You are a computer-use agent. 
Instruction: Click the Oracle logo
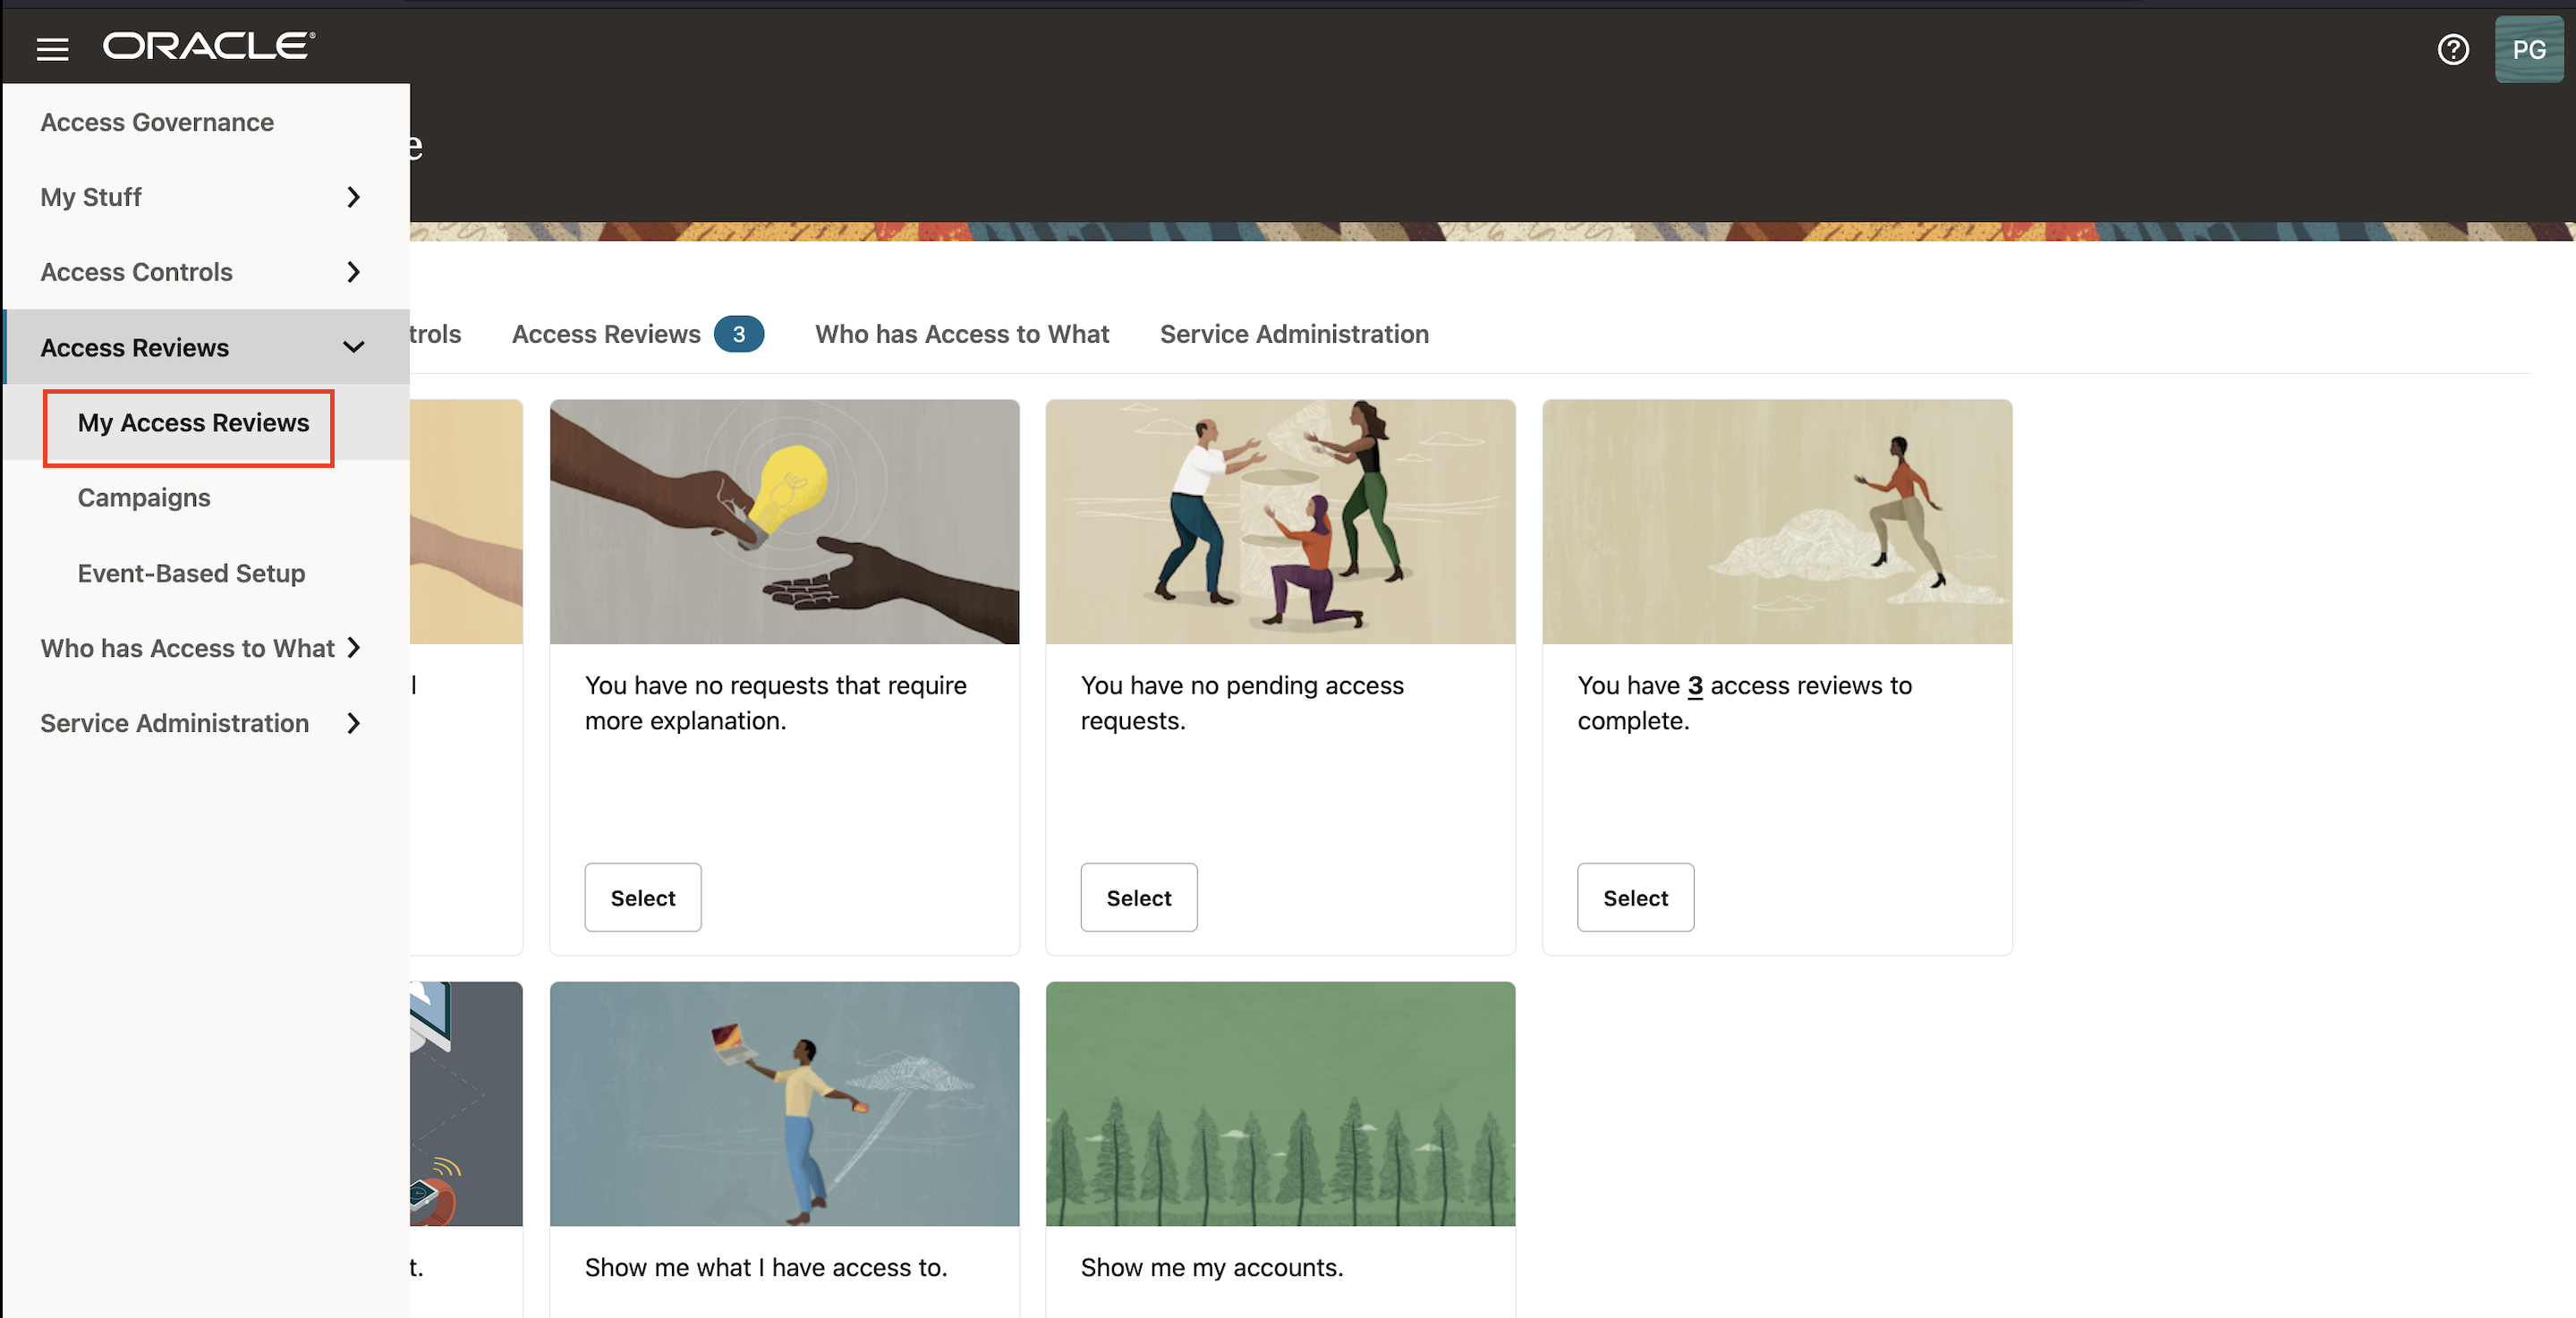tap(207, 44)
